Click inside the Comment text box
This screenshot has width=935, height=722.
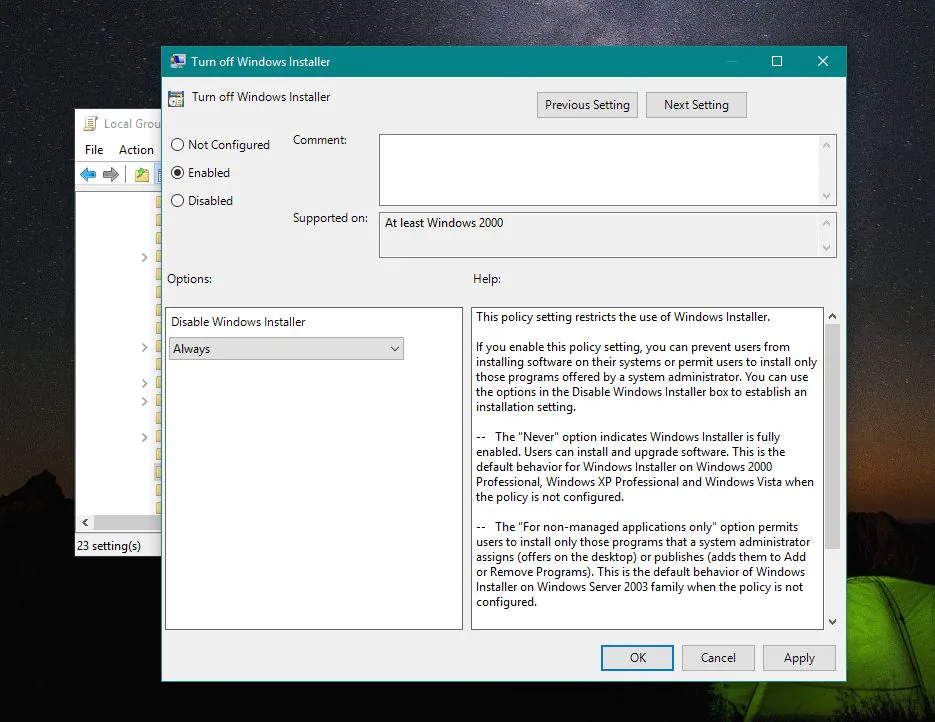[x=599, y=170]
